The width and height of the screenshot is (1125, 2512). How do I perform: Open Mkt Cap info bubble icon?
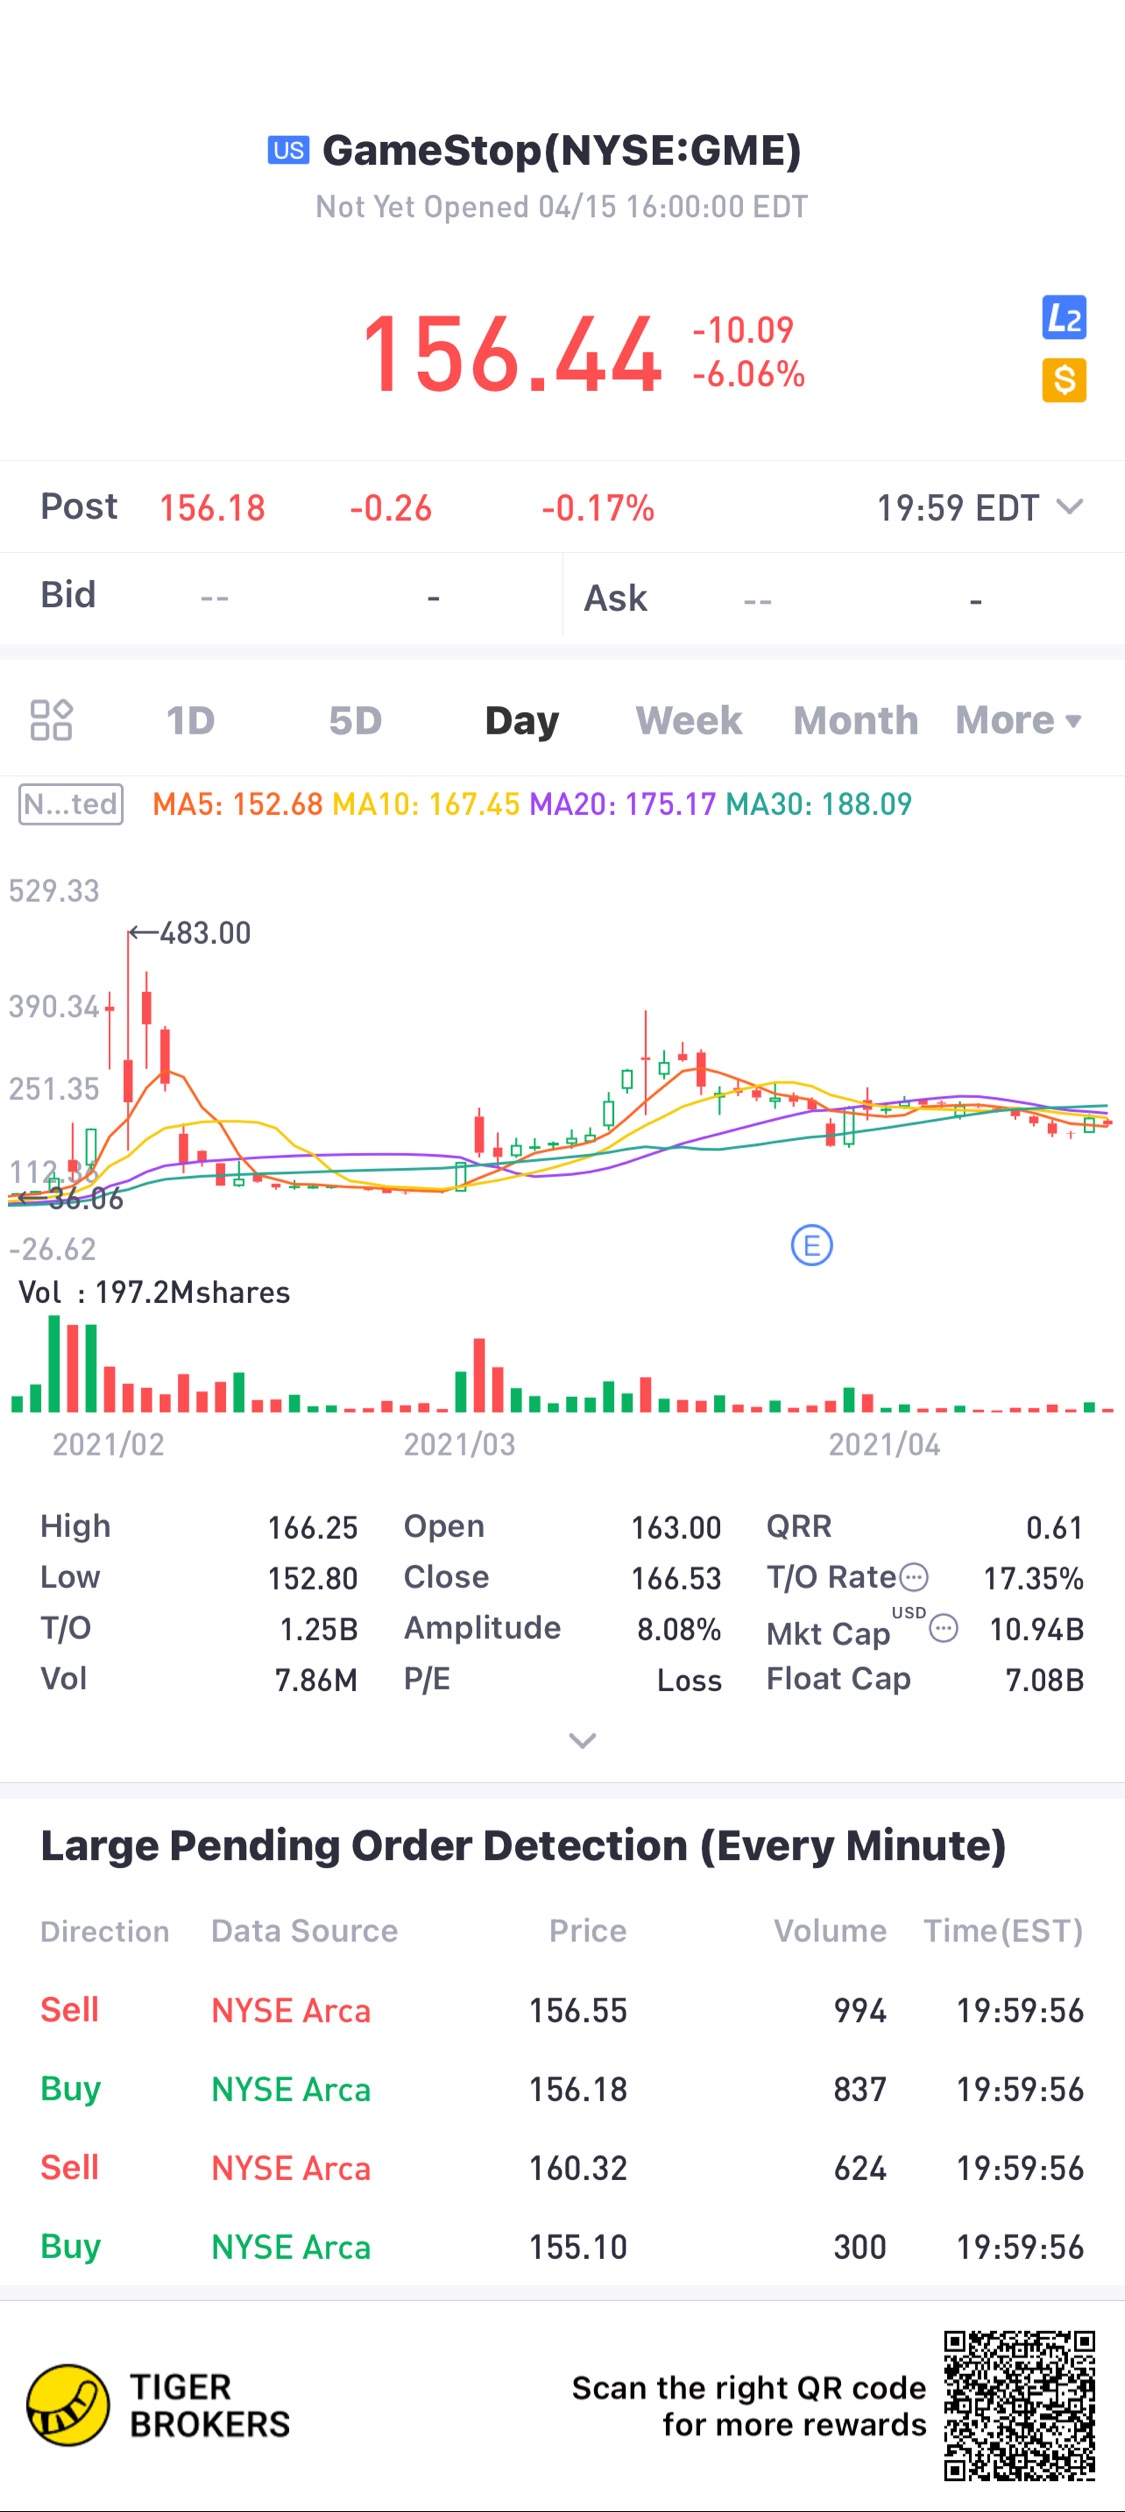(x=943, y=1629)
